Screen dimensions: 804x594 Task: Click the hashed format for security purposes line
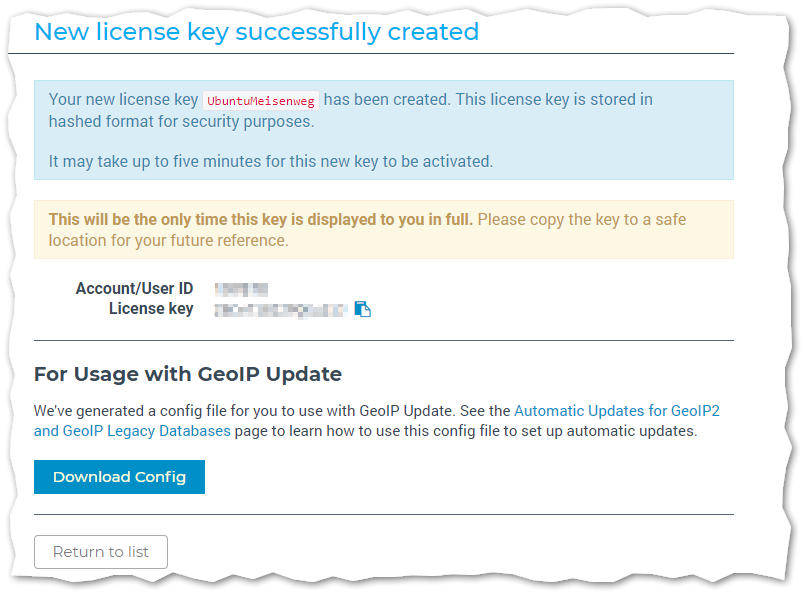pos(181,121)
